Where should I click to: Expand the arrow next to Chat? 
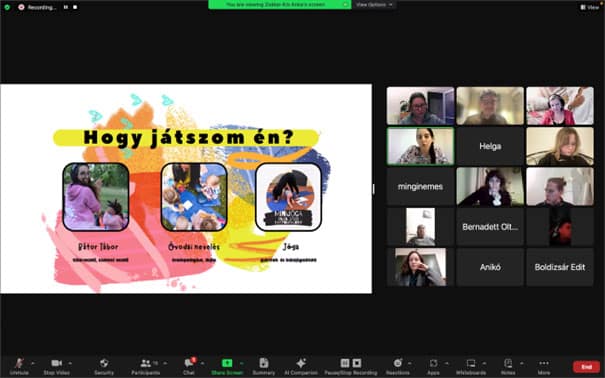pos(203,363)
